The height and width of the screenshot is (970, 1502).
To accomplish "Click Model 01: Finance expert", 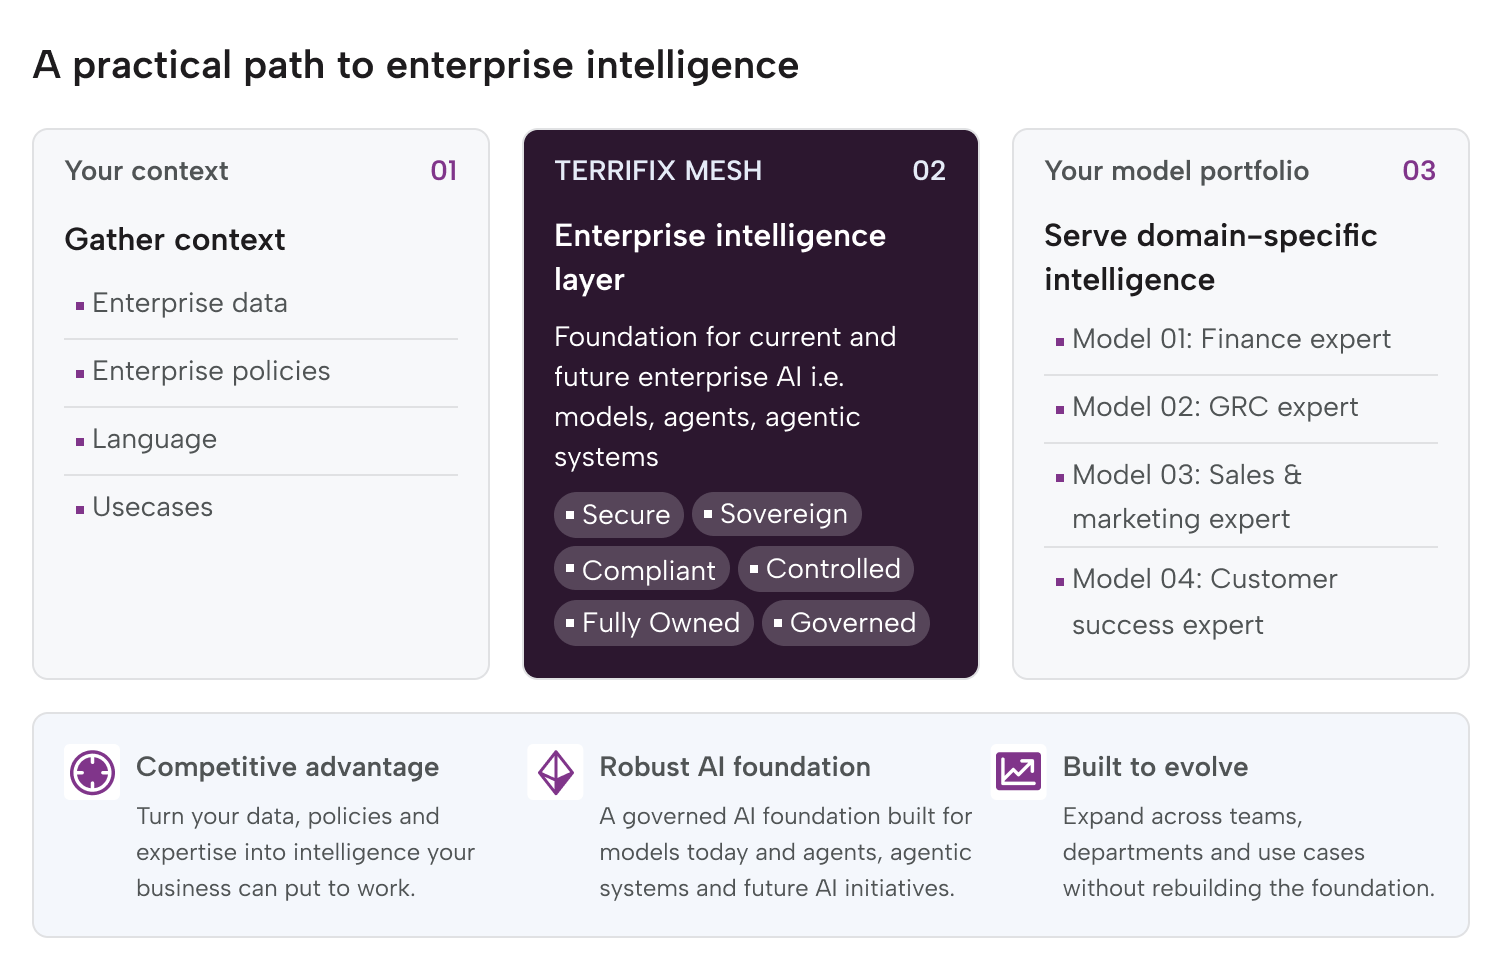I will point(1241,339).
